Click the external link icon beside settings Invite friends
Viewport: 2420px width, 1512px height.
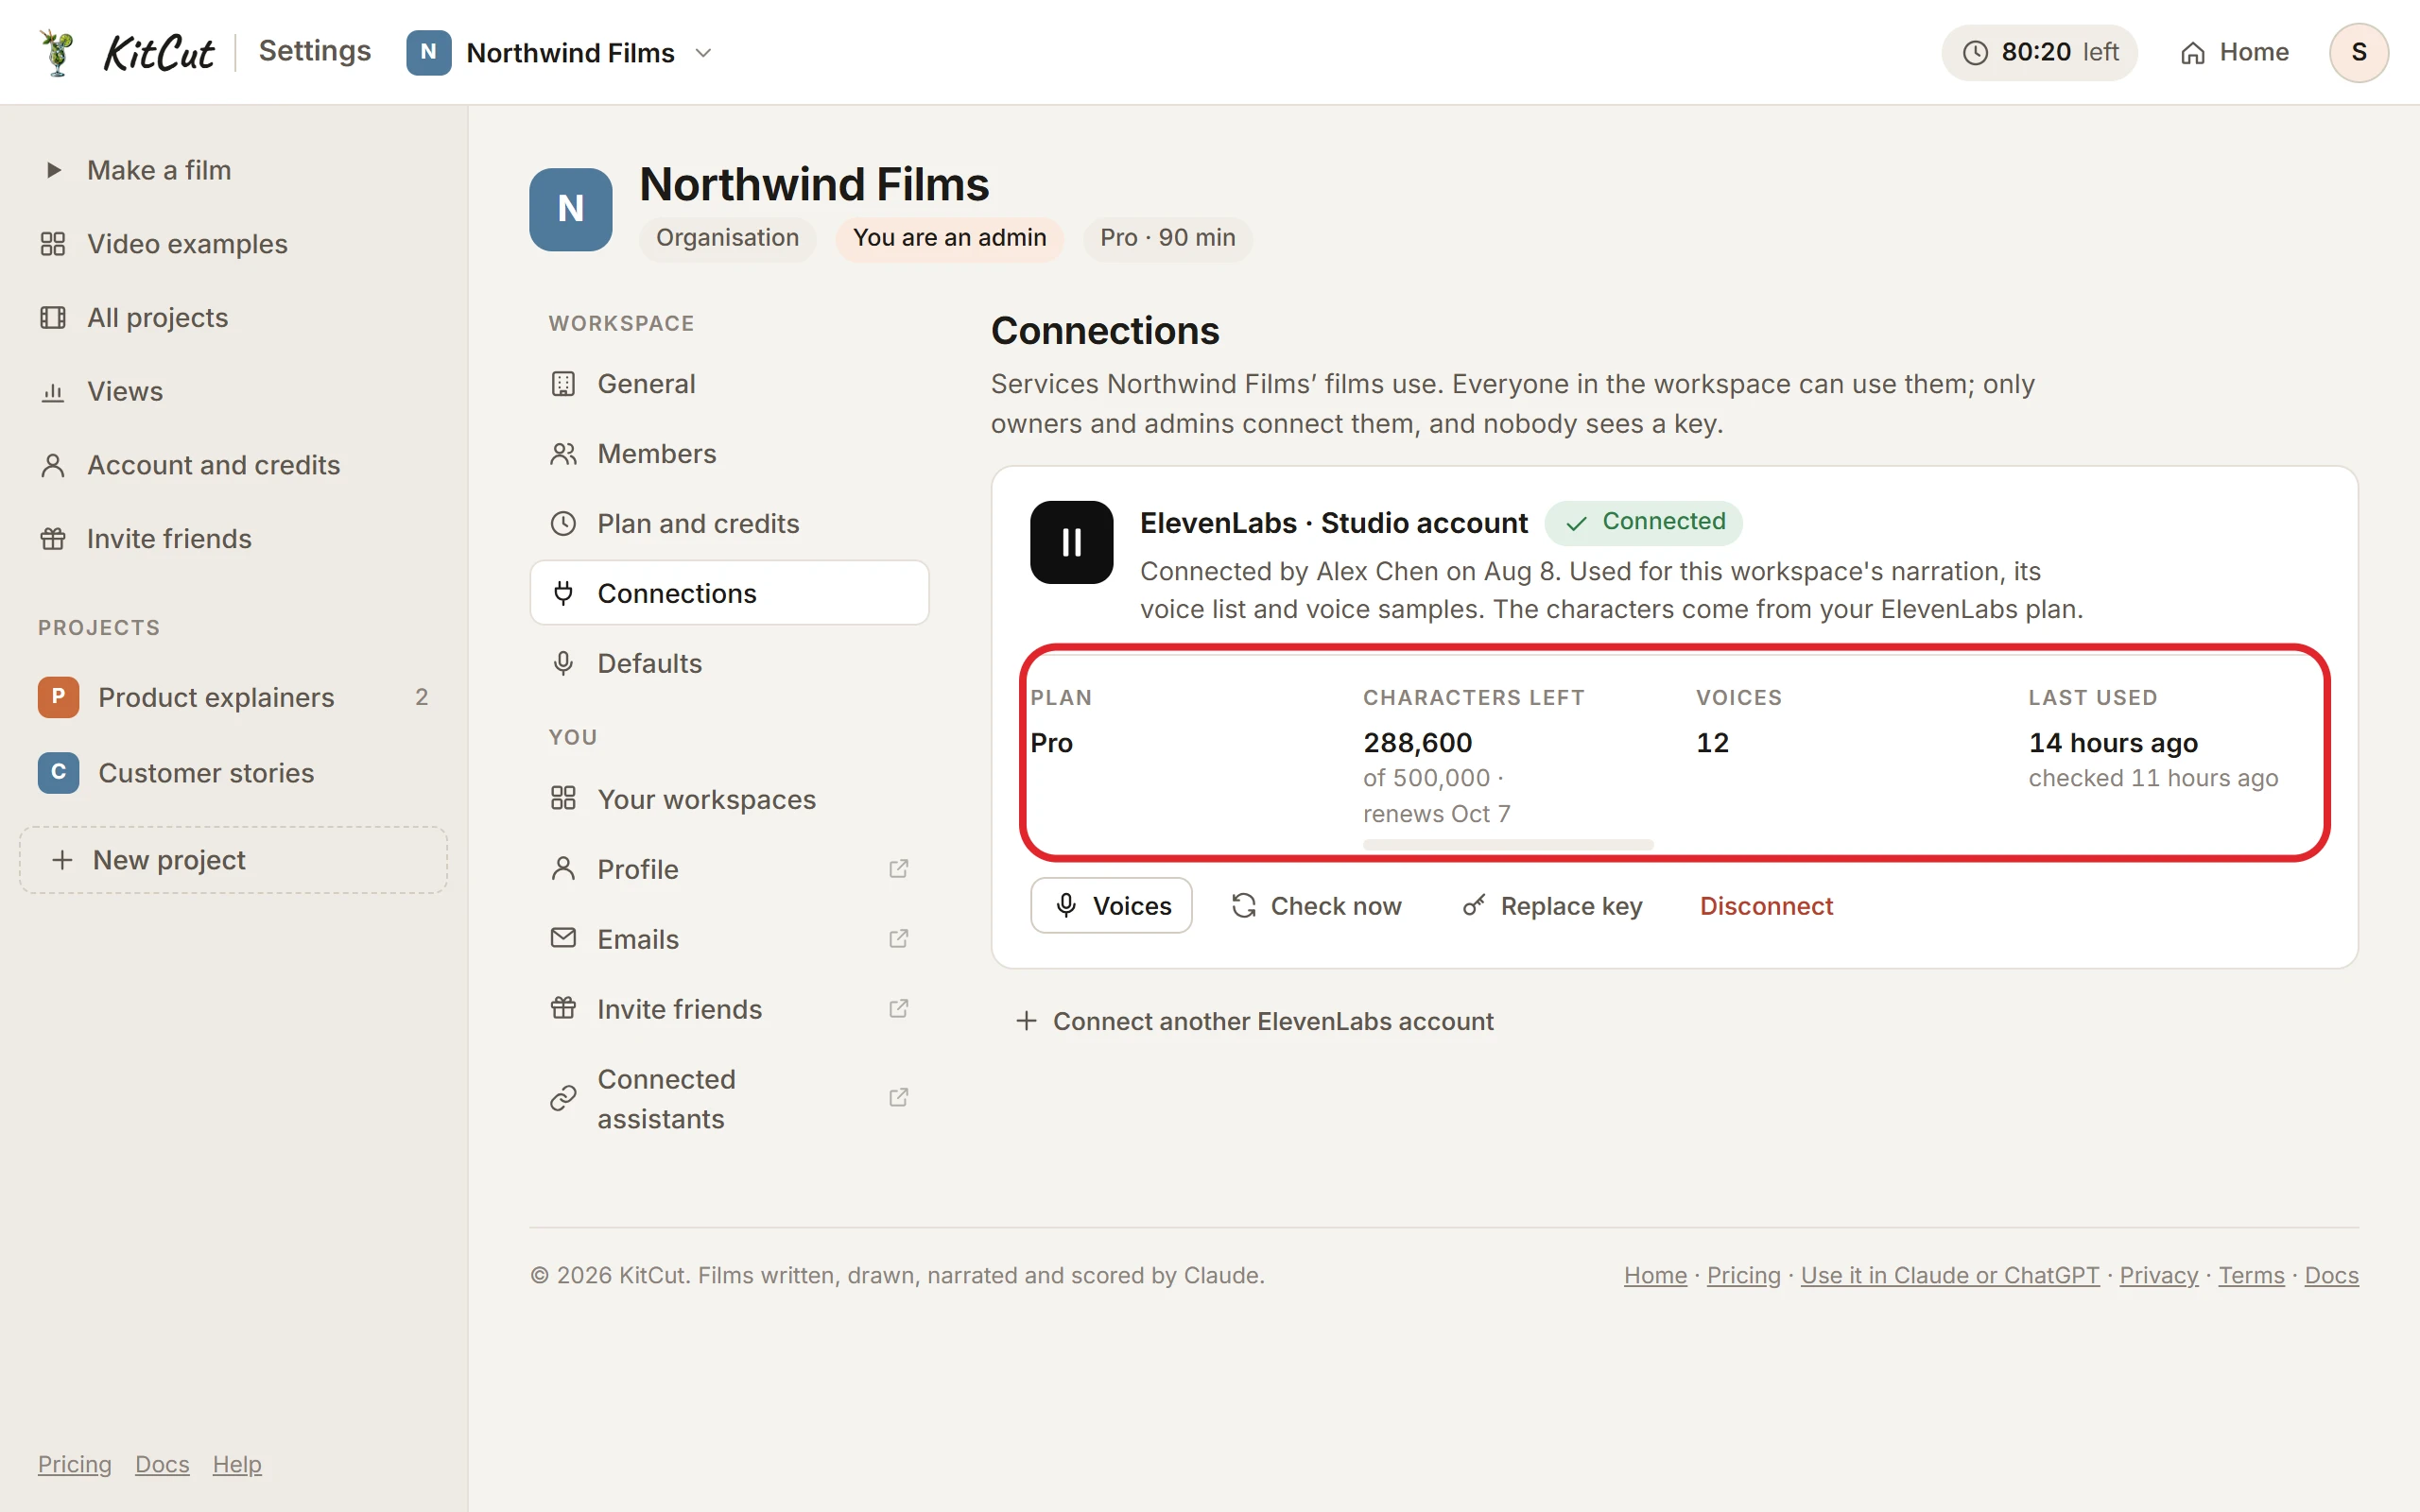pos(898,1009)
